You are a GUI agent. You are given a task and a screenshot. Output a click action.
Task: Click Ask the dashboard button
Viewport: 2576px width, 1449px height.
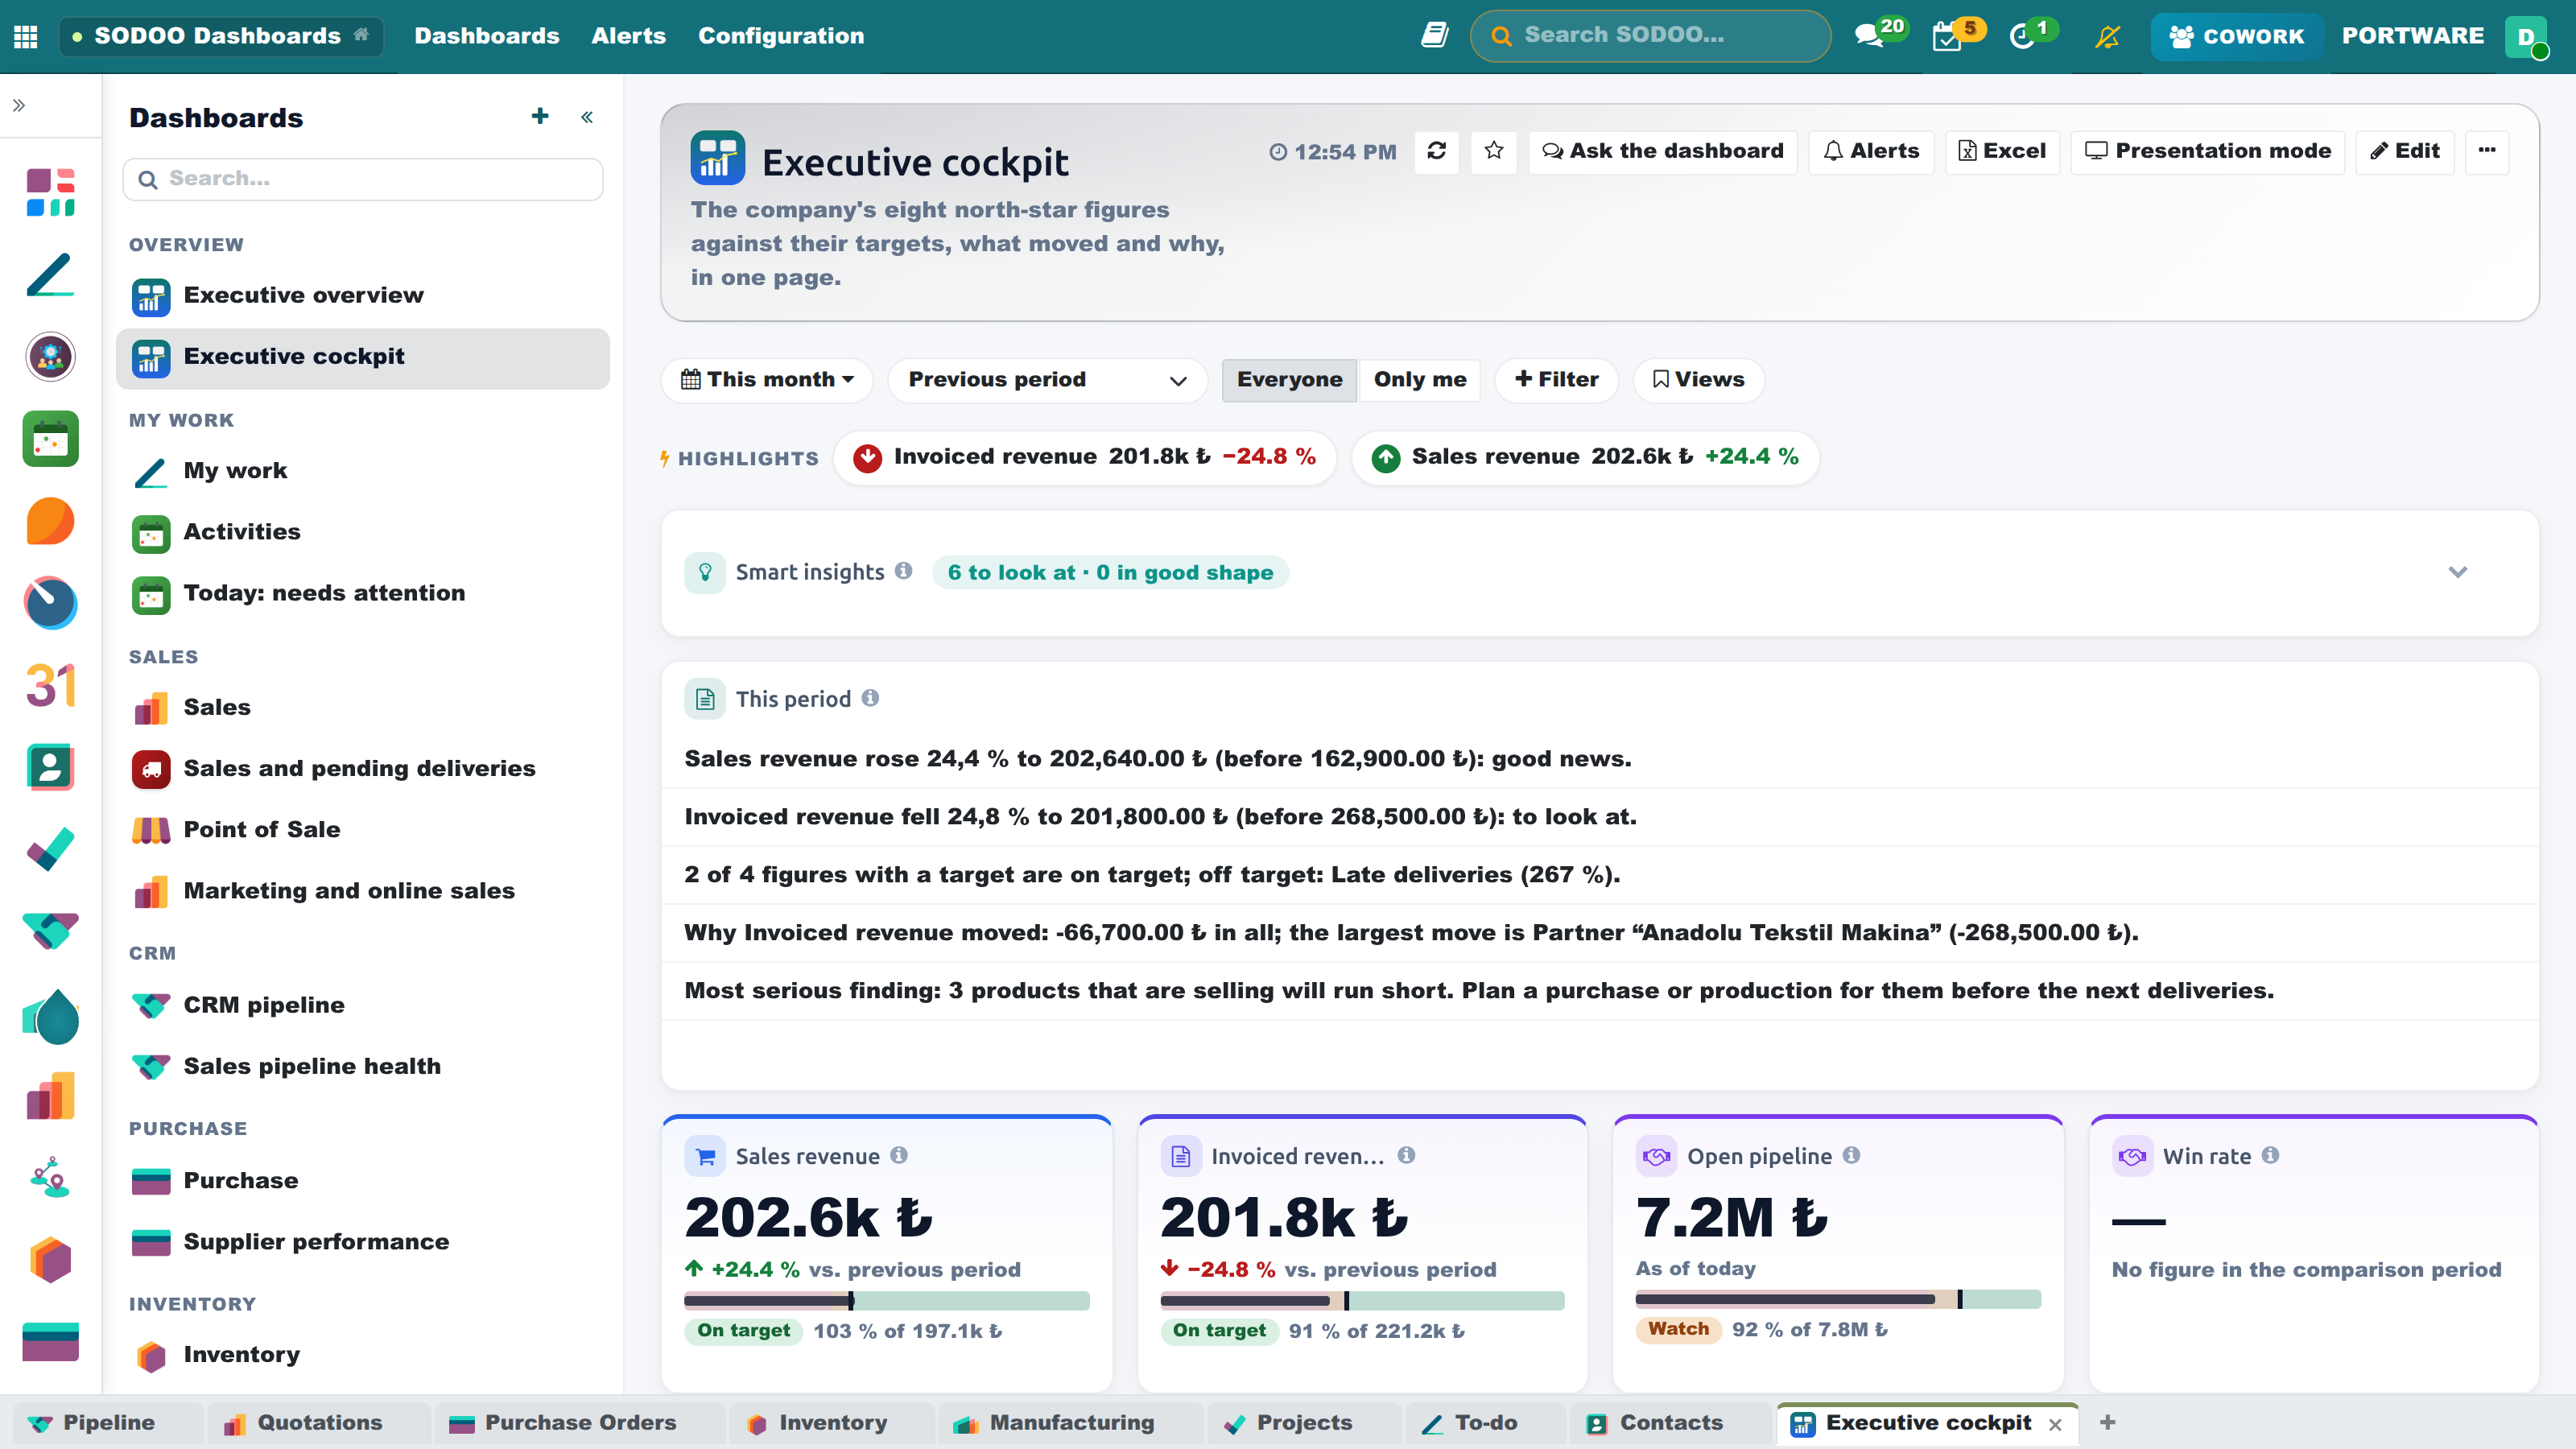(1662, 151)
